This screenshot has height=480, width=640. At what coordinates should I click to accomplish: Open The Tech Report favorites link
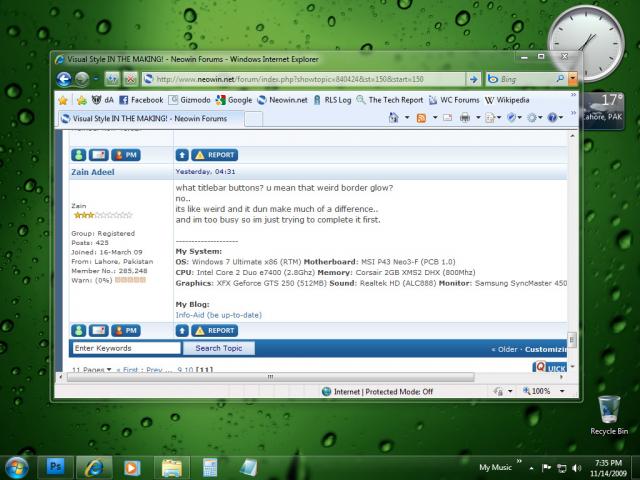390,100
